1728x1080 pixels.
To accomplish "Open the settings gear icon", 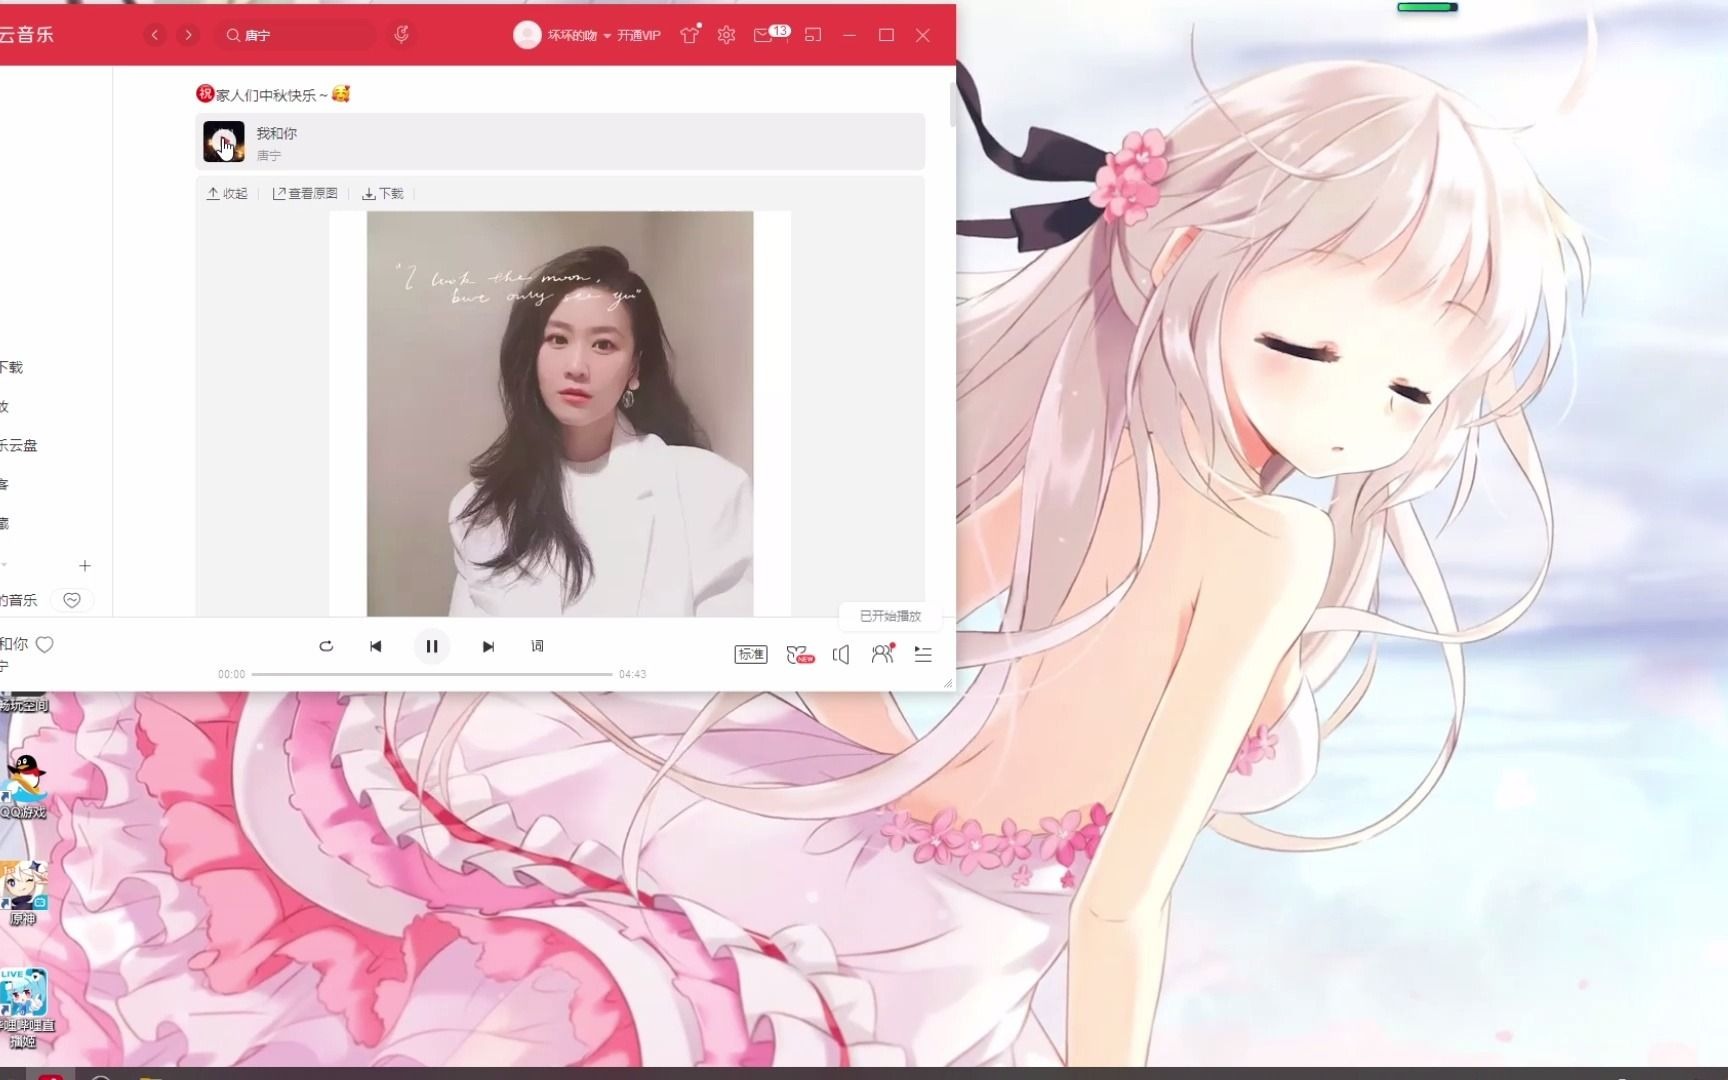I will coord(726,35).
